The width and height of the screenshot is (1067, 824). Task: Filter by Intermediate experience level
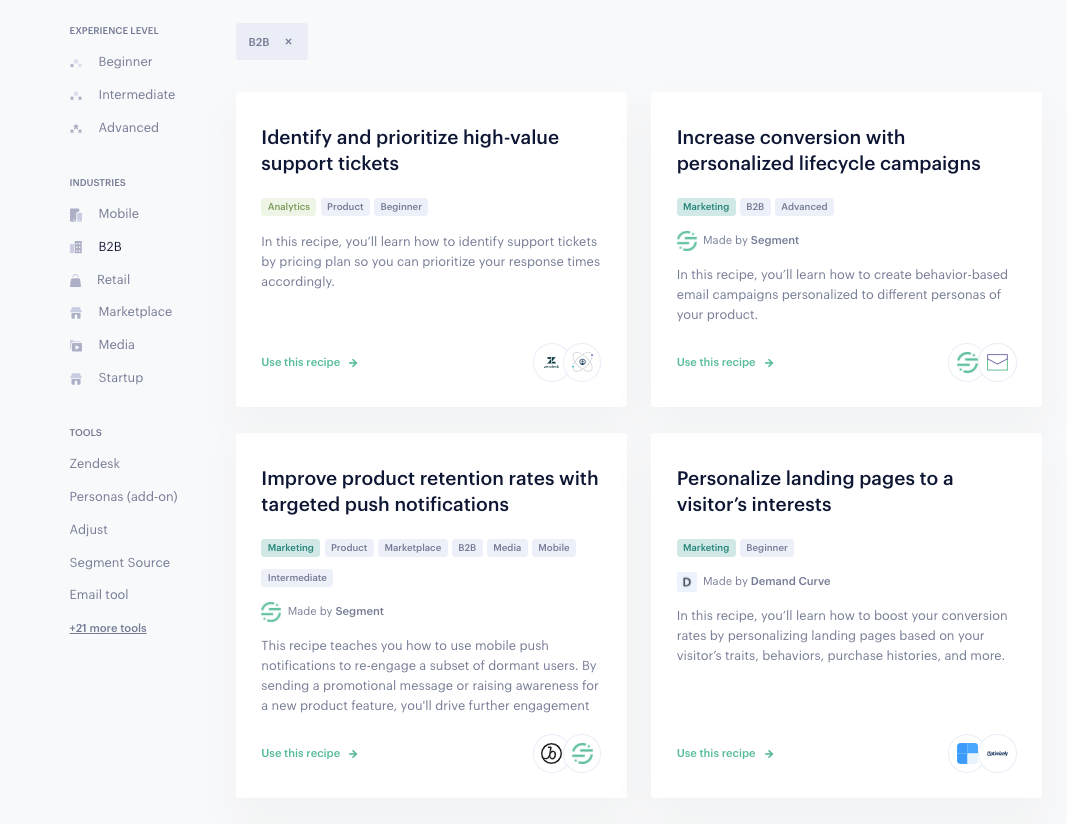point(137,95)
